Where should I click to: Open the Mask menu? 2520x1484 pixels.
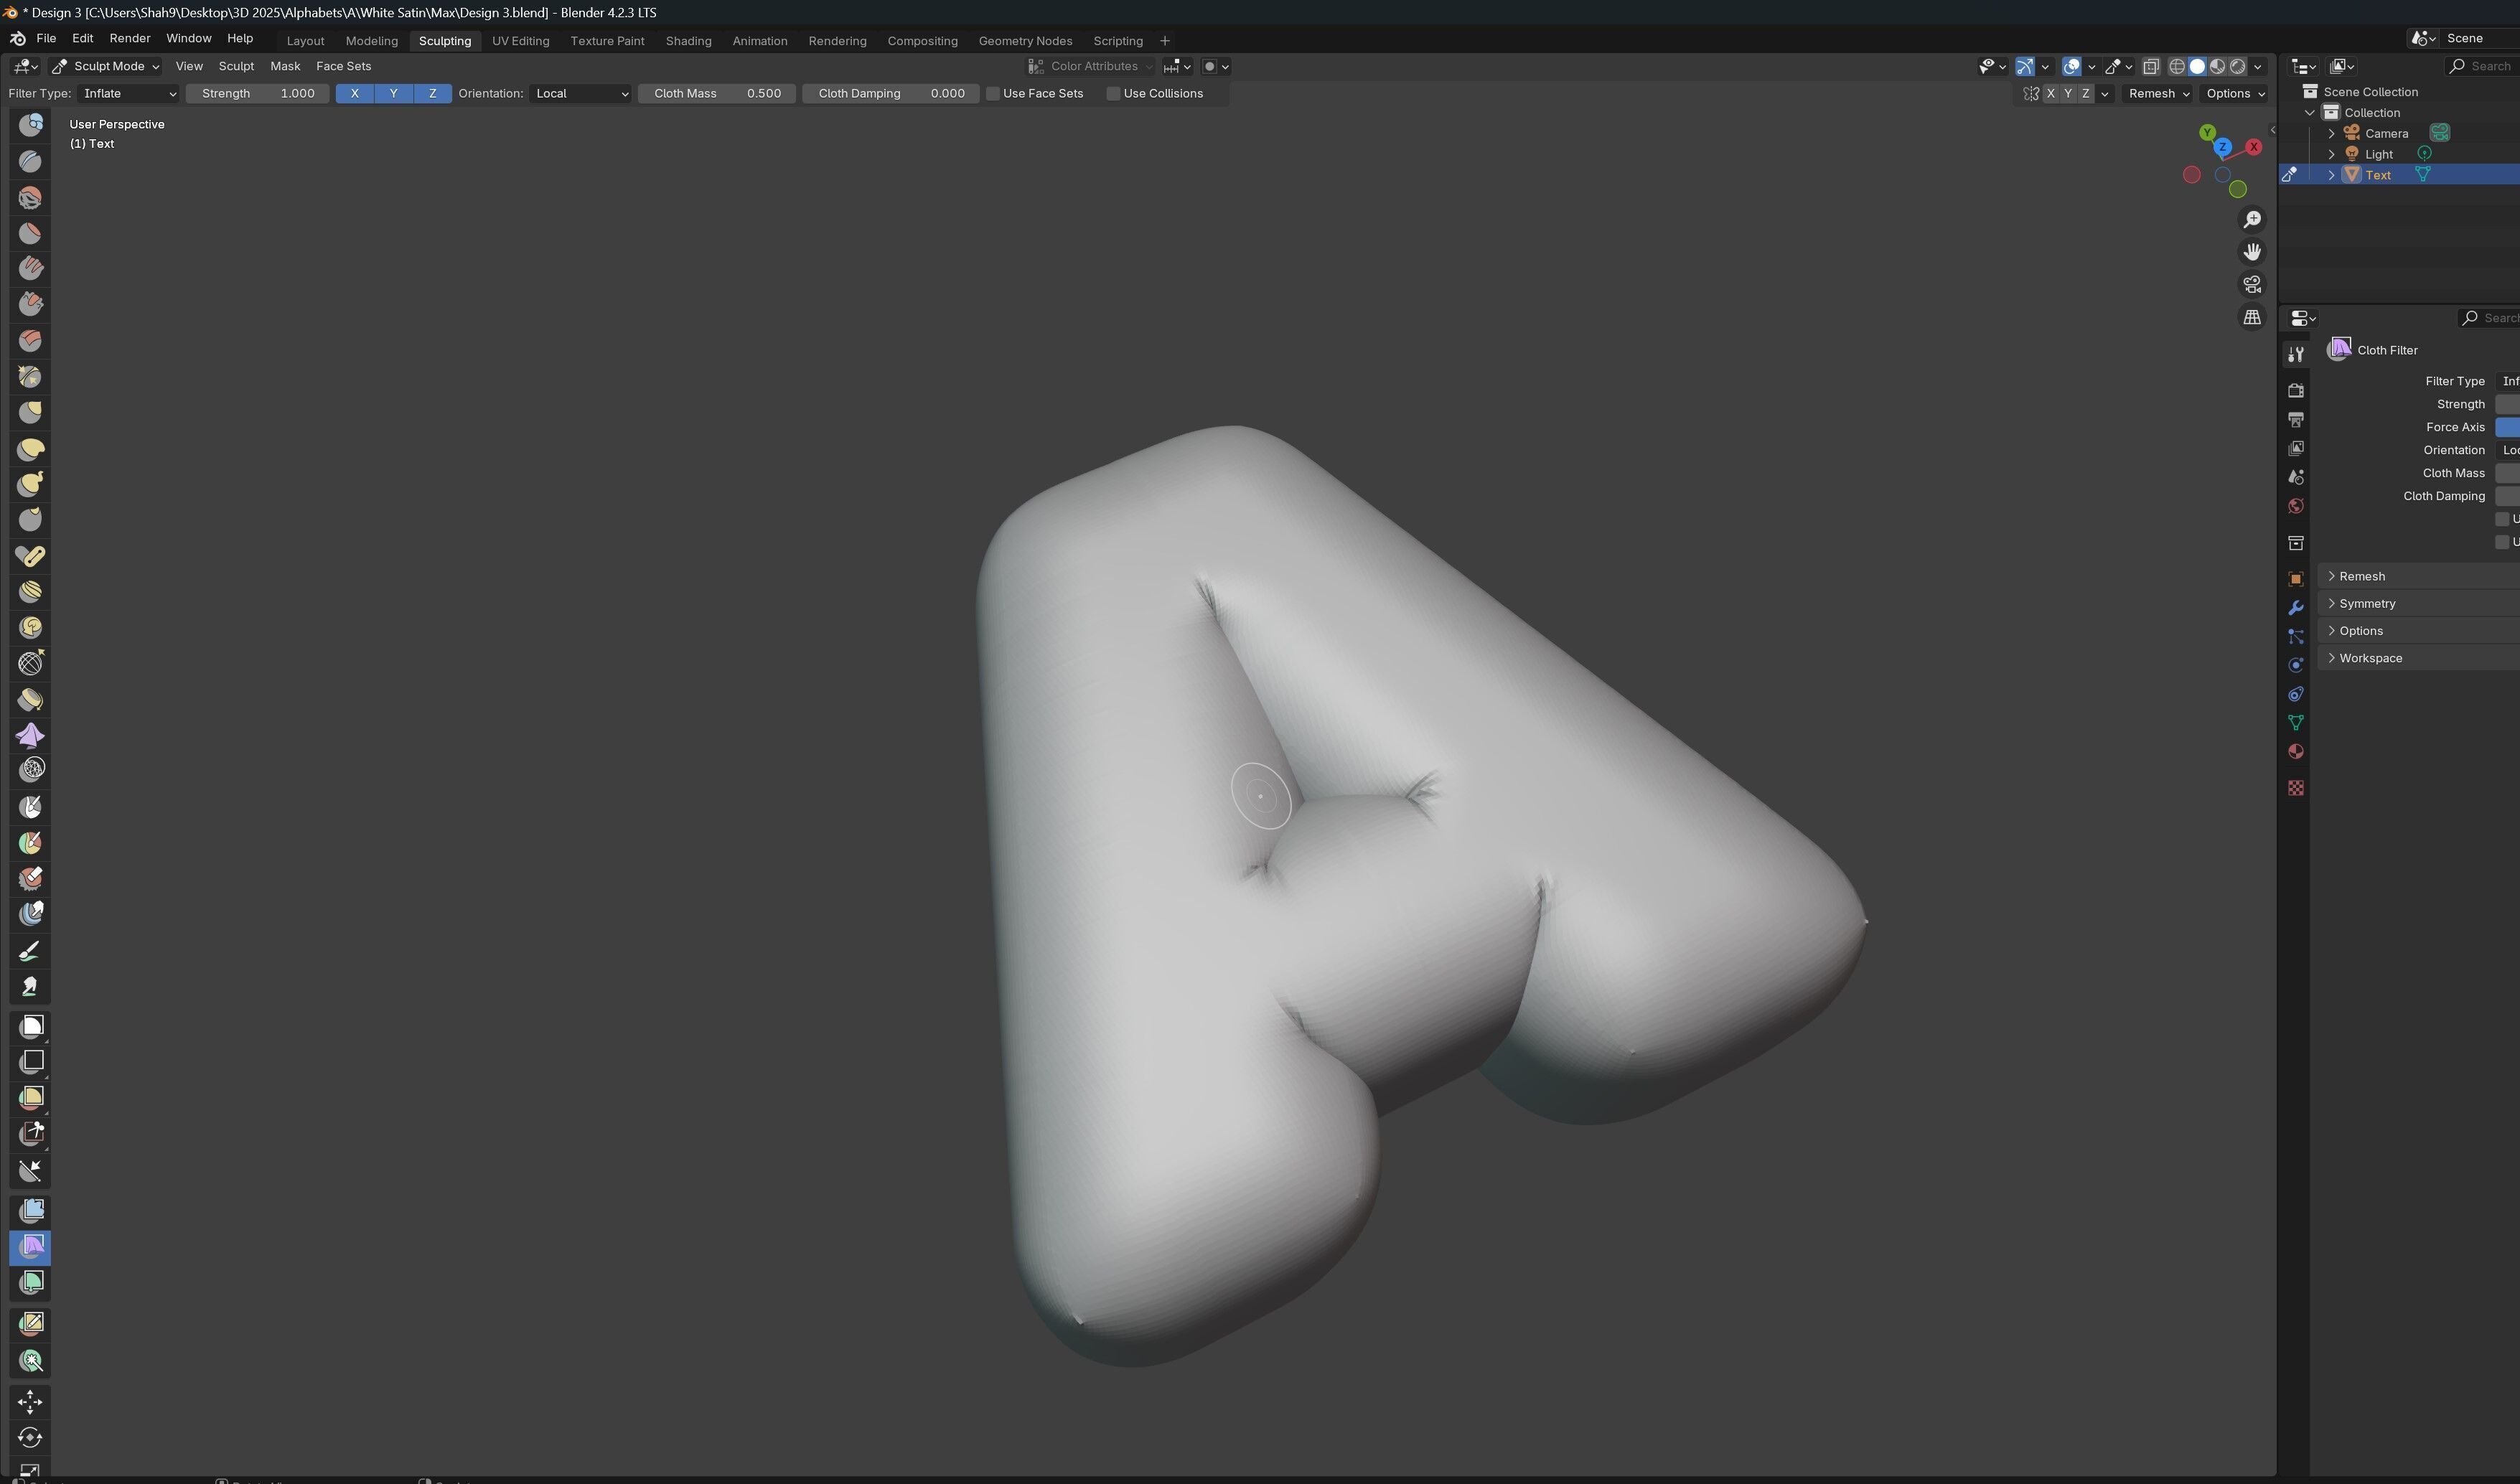[285, 66]
